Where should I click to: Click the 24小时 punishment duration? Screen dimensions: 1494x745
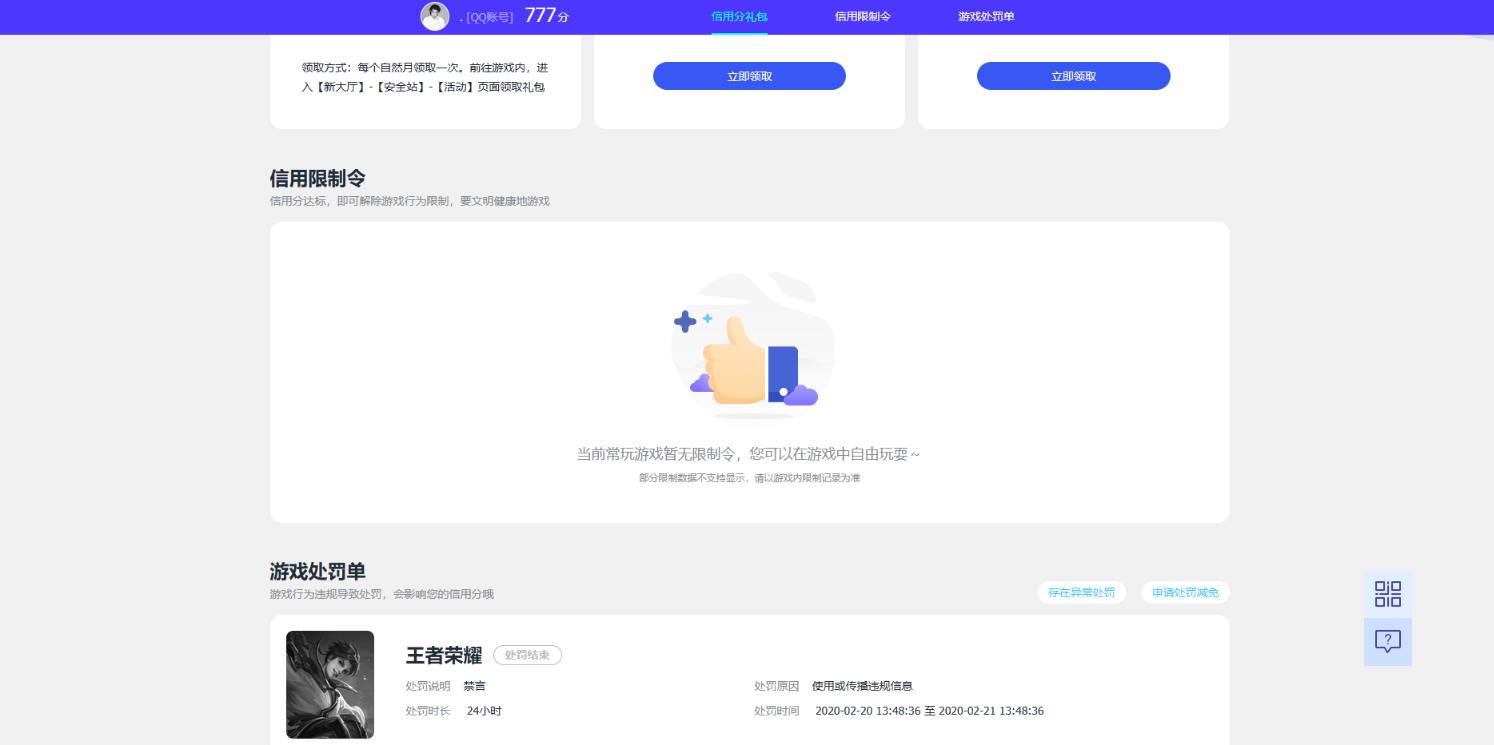tap(484, 711)
